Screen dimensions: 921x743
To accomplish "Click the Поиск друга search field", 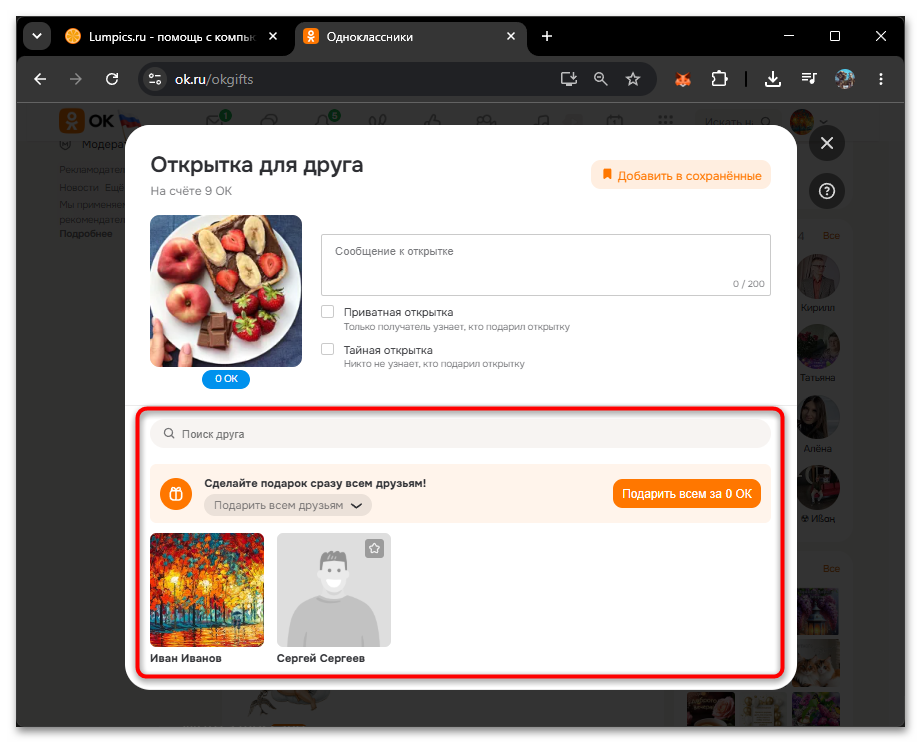I will pyautogui.click(x=460, y=433).
